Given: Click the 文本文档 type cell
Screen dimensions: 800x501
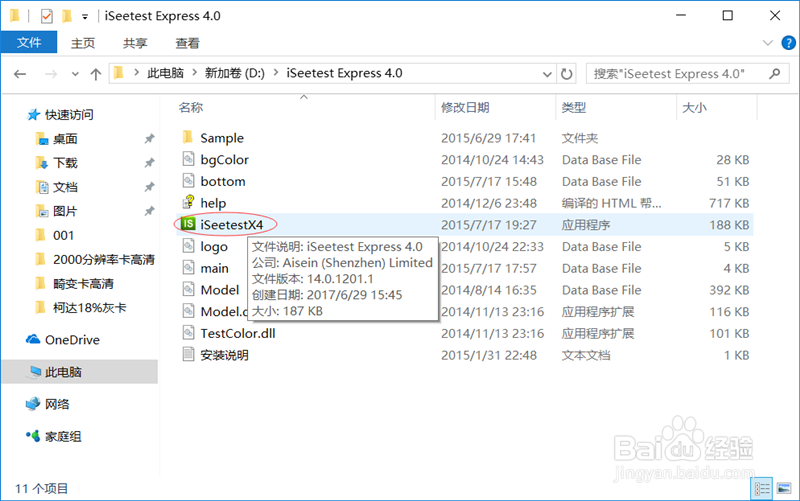Looking at the screenshot, I should pyautogui.click(x=586, y=355).
